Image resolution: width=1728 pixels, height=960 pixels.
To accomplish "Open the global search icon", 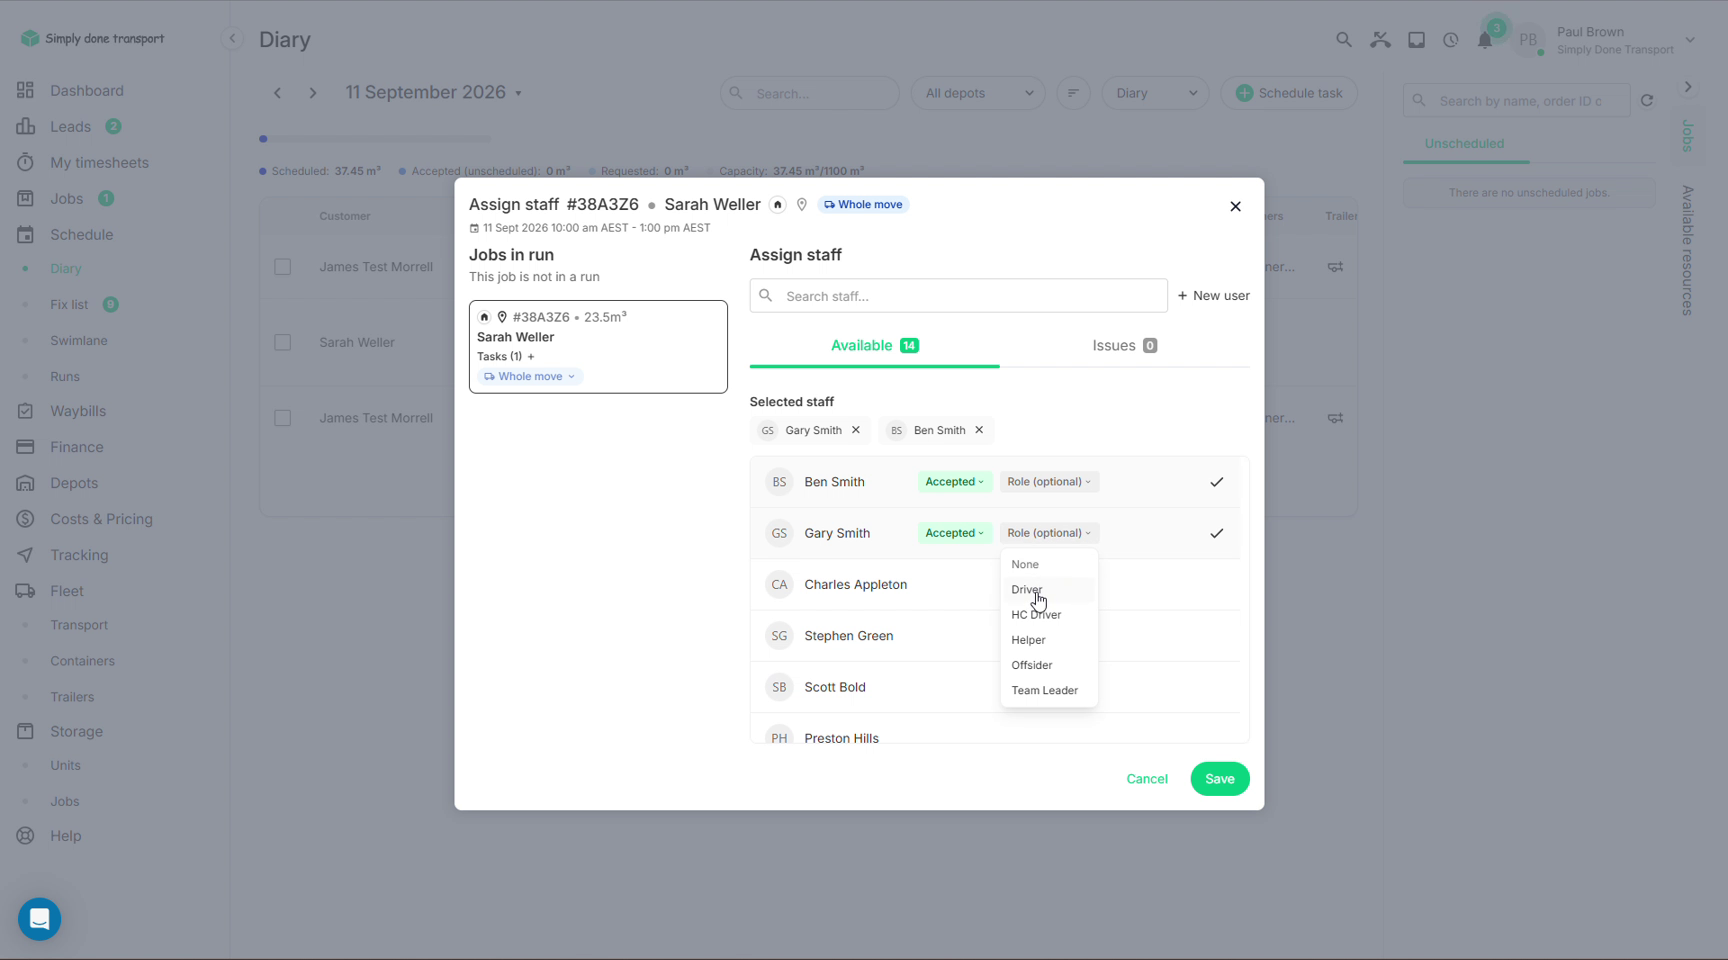I will click(1343, 40).
